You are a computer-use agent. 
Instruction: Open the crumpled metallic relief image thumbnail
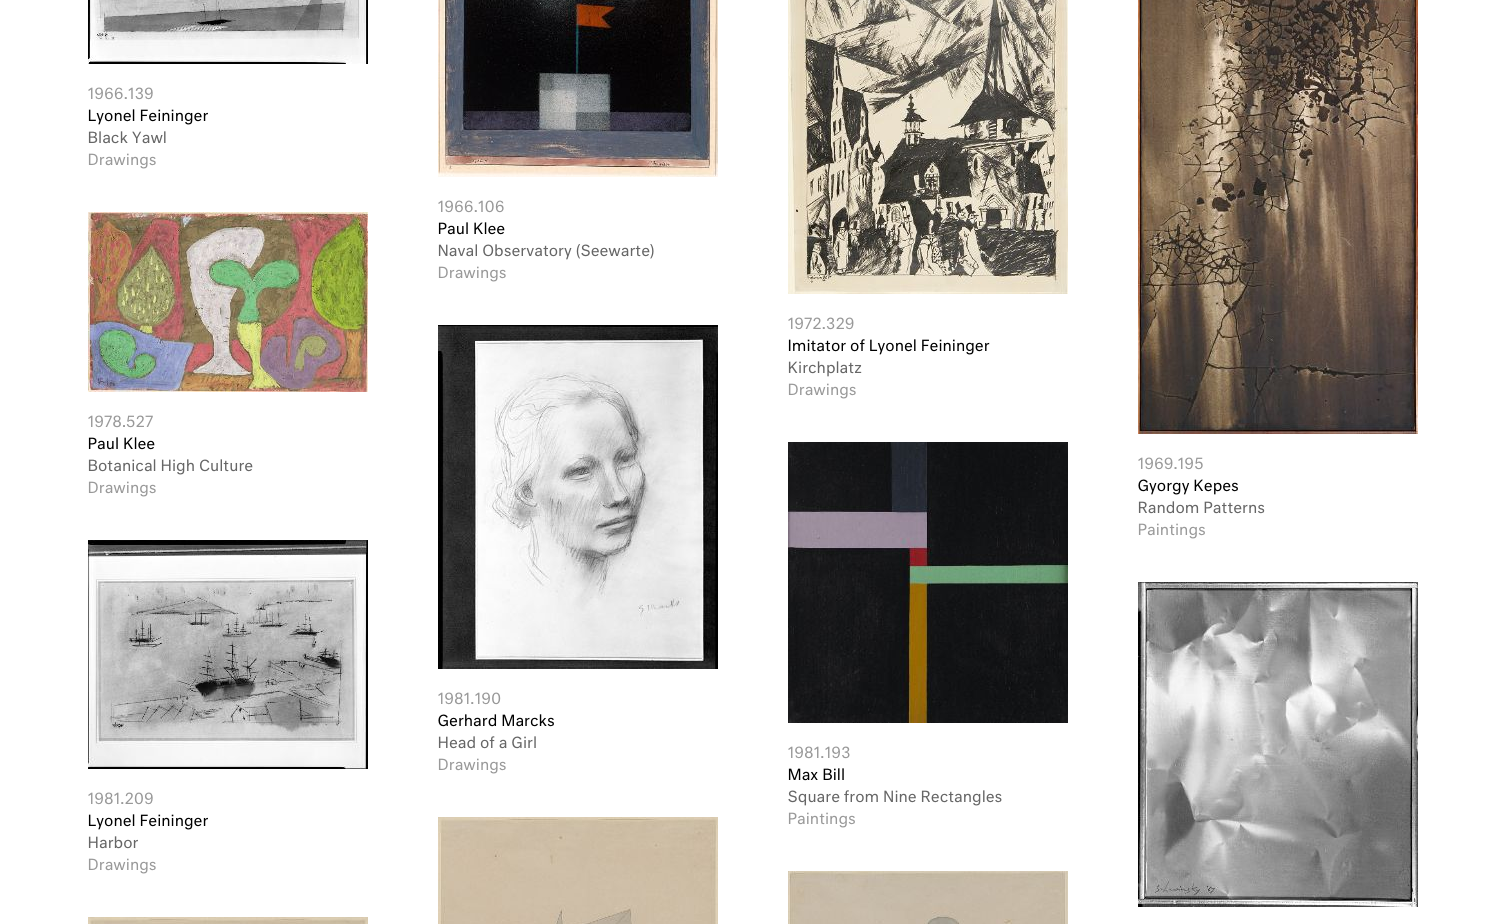(x=1277, y=744)
